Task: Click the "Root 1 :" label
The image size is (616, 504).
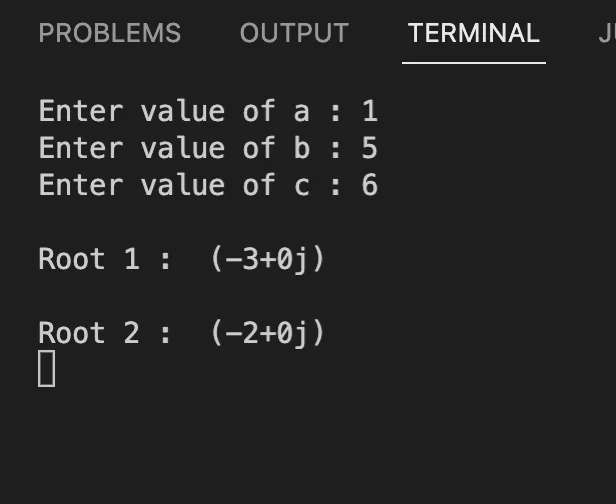Action: (x=105, y=259)
